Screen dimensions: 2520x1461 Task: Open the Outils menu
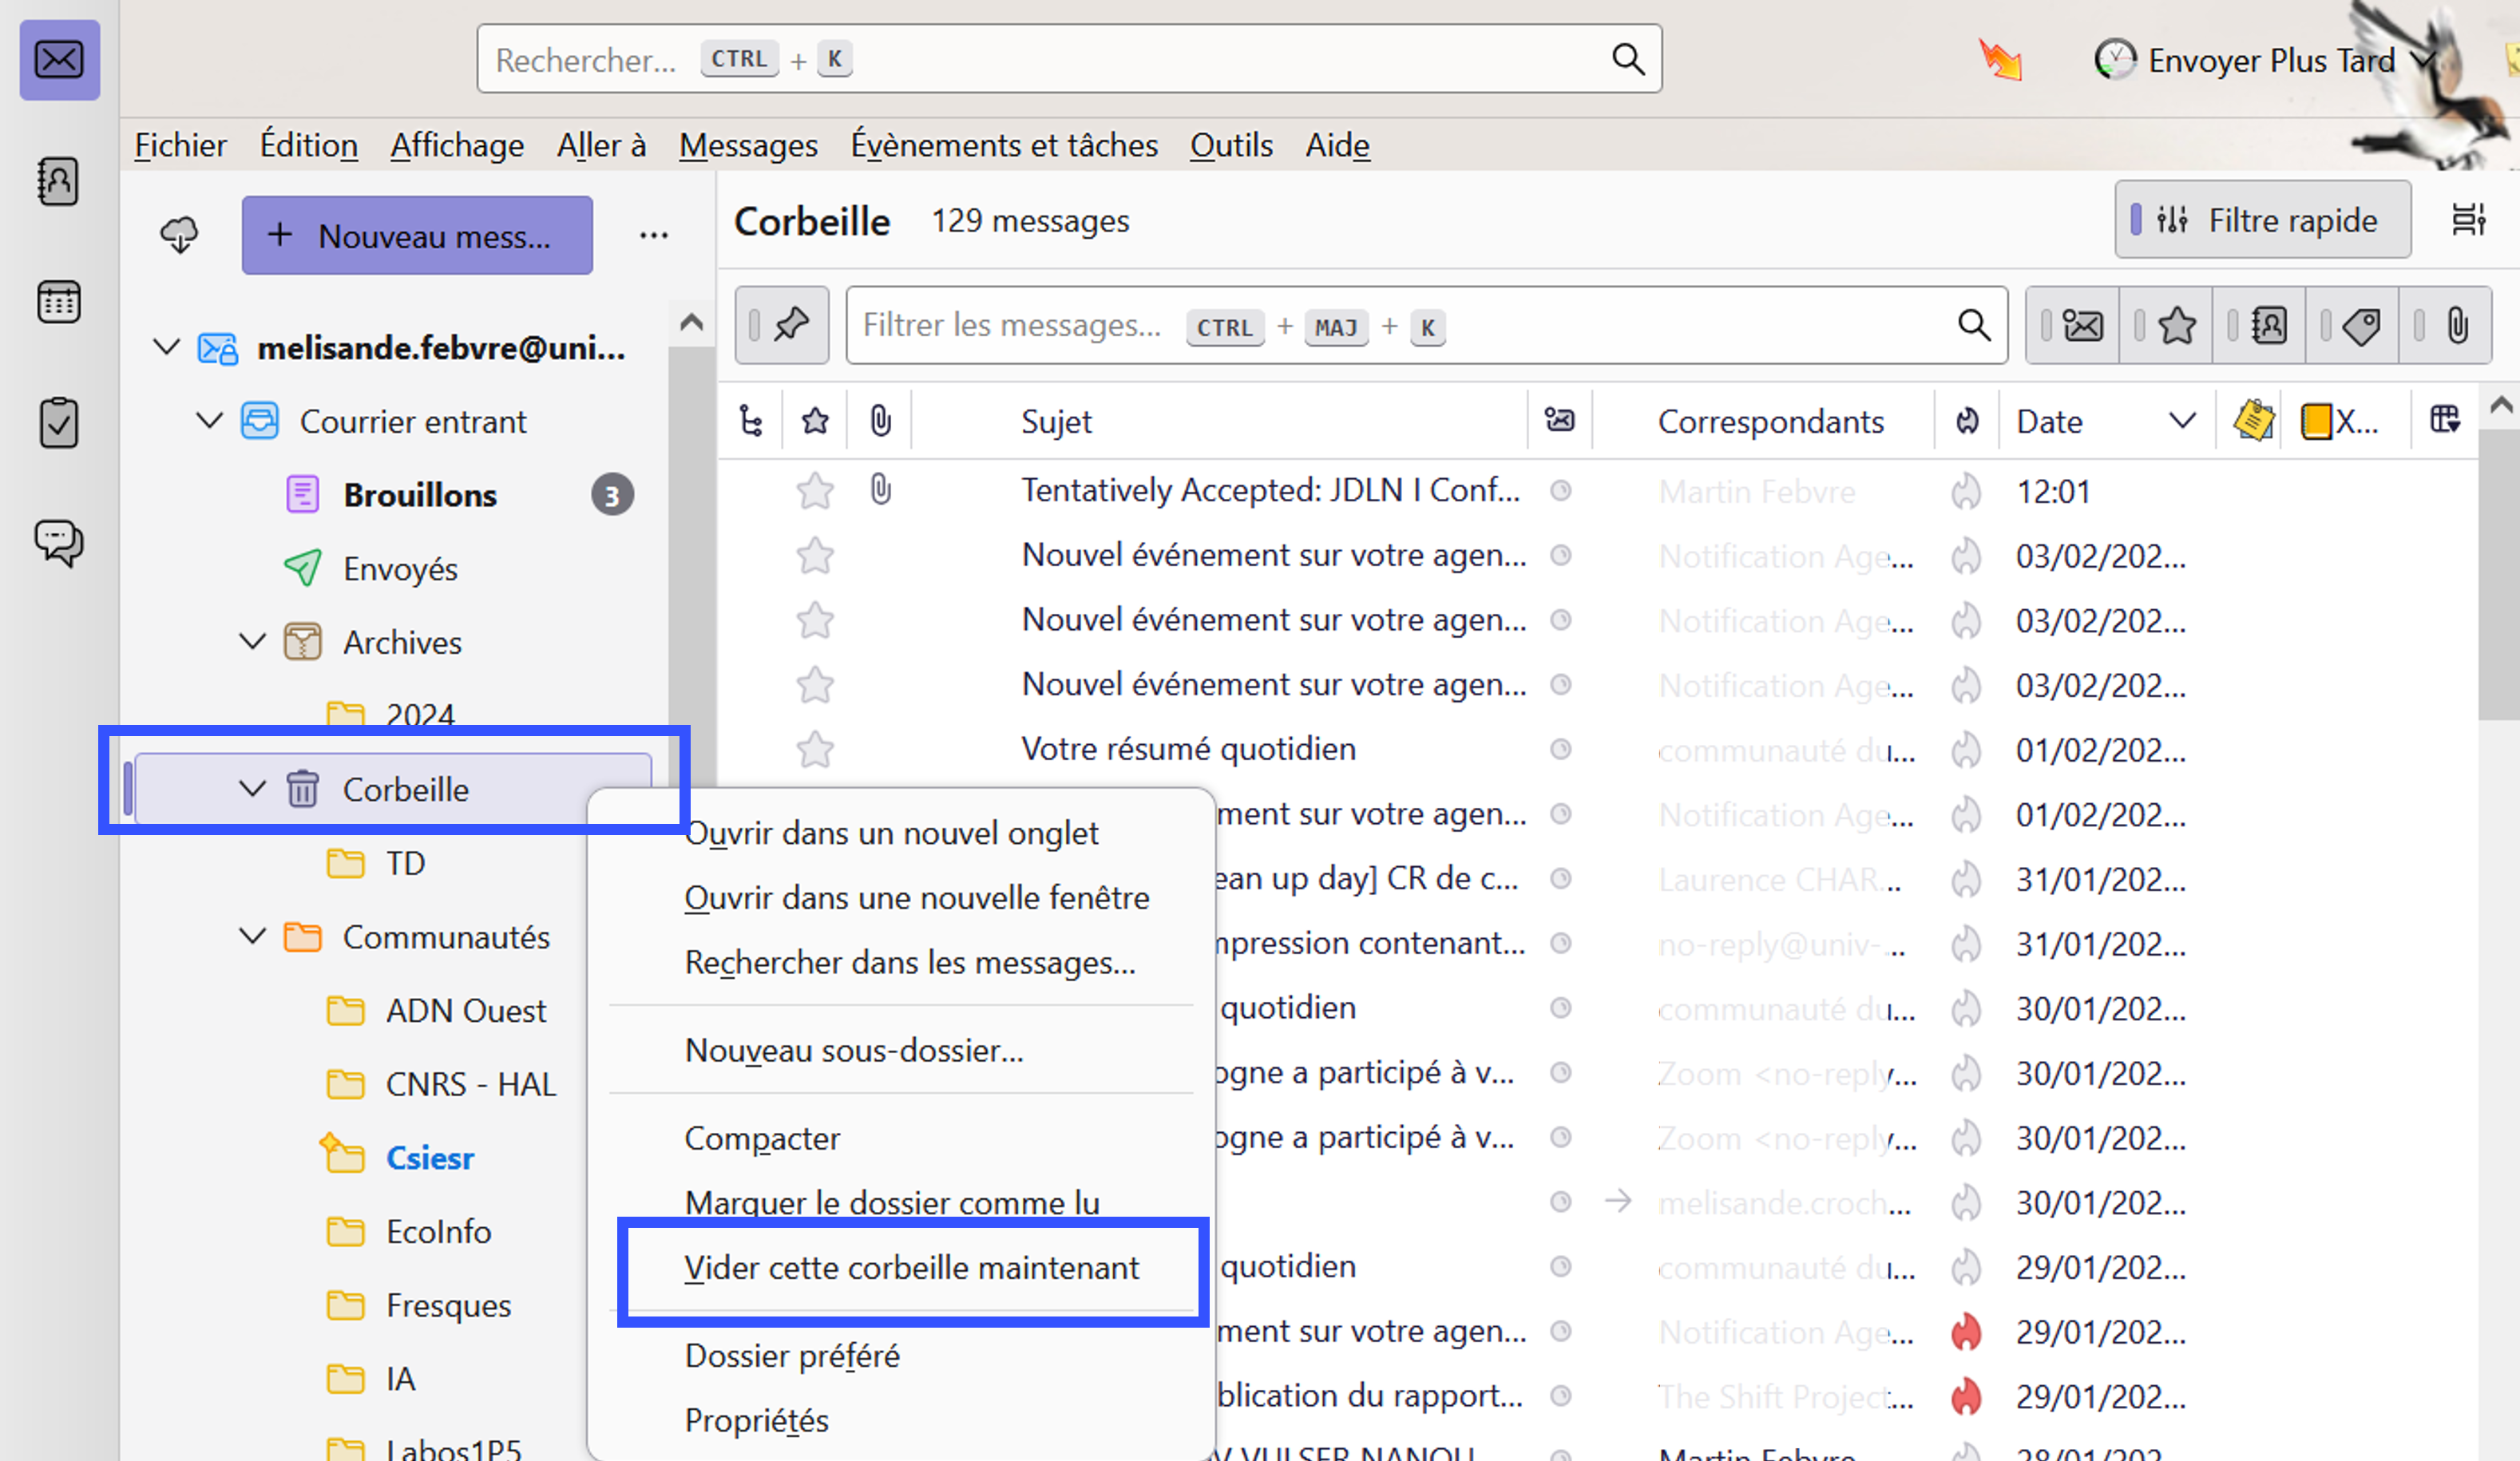pyautogui.click(x=1230, y=146)
